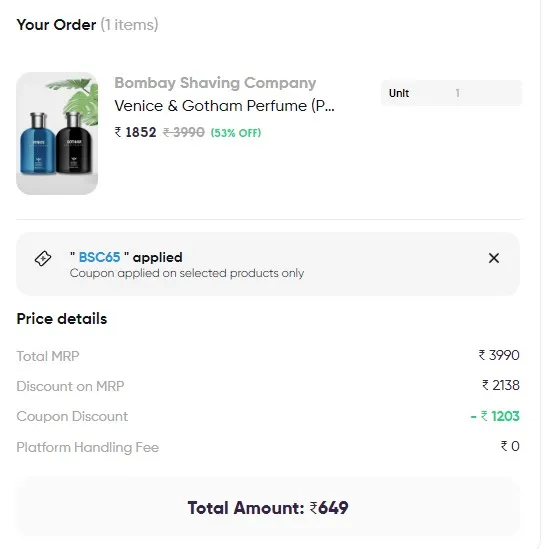This screenshot has height=549, width=551.
Task: Select the quantity value 1 in Unit box
Action: (x=457, y=93)
